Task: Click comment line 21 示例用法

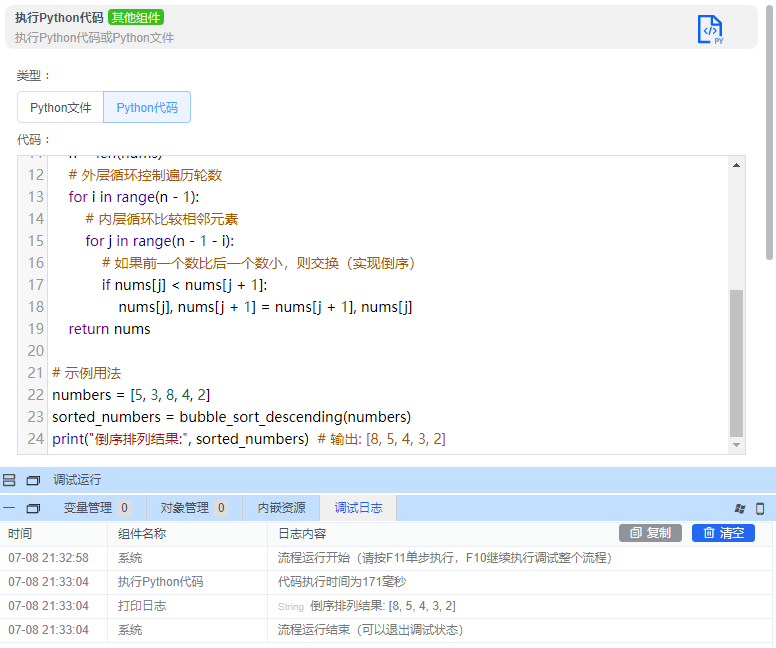Action: (x=87, y=373)
